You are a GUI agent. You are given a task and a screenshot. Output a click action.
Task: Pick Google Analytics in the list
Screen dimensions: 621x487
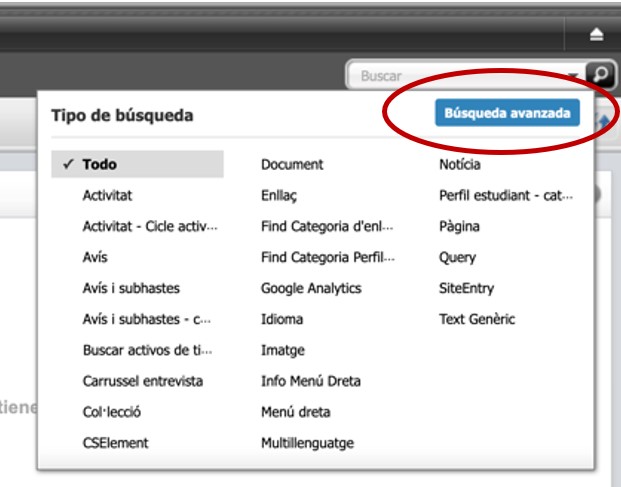[311, 288]
